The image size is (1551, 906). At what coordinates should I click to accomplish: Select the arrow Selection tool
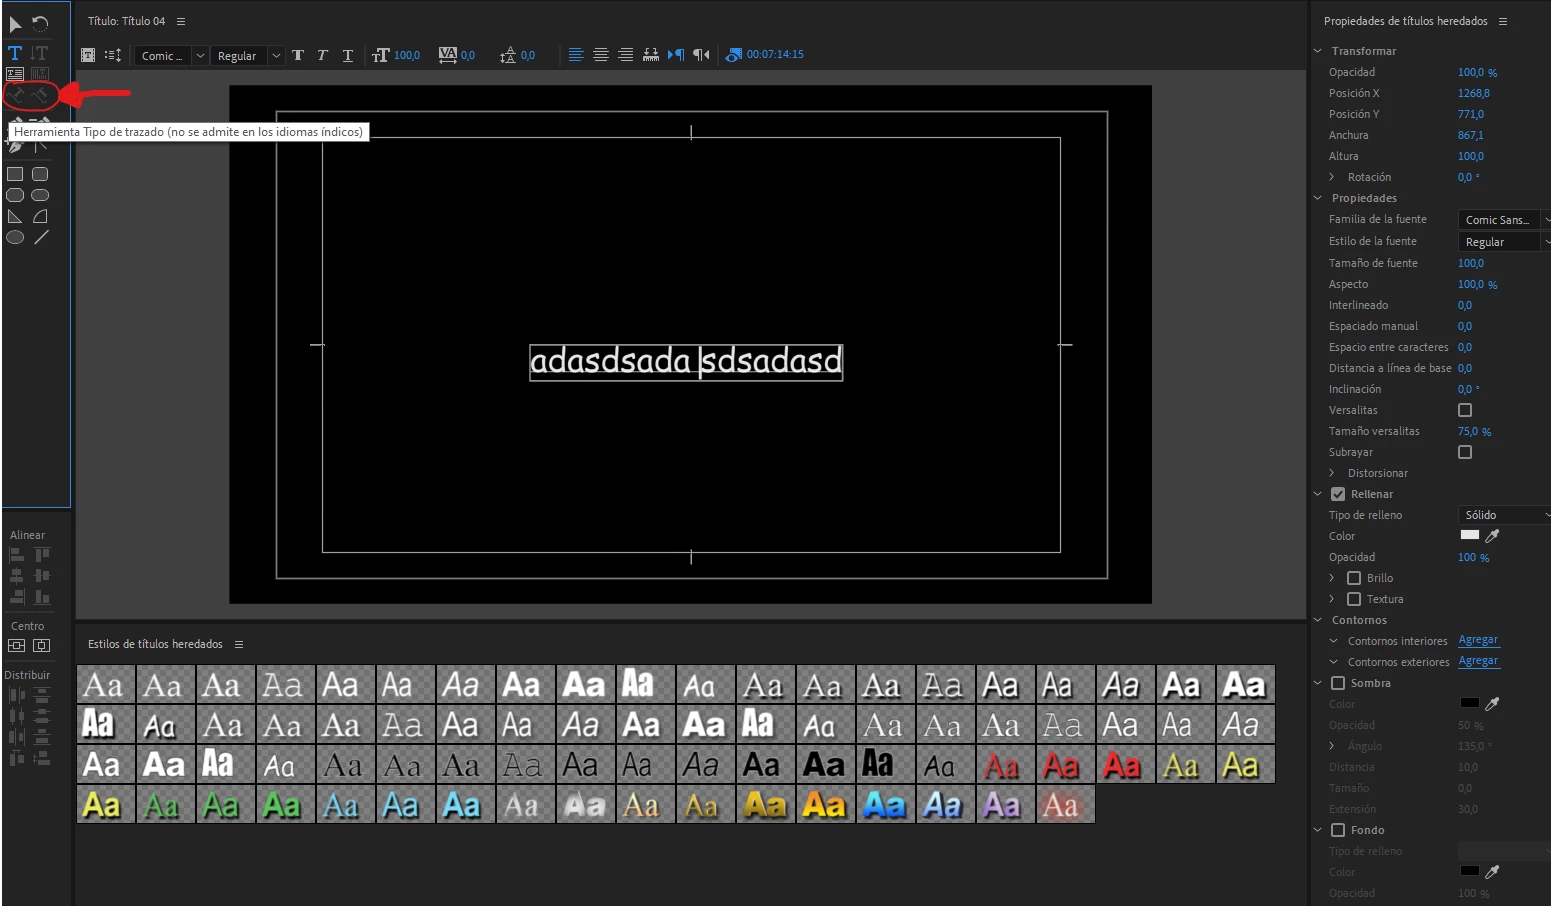(15, 24)
